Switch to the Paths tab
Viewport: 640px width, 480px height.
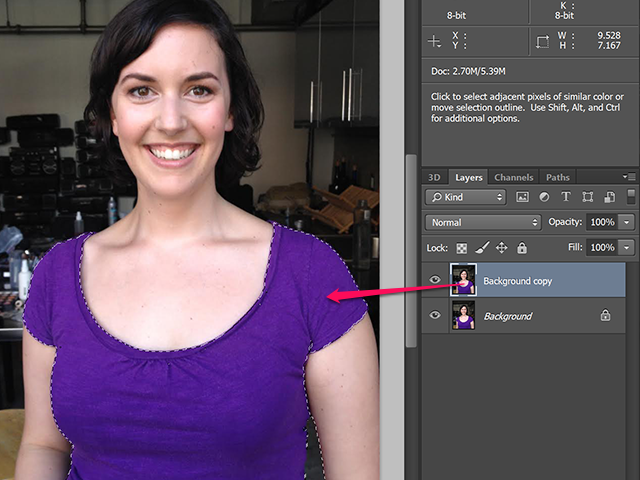click(558, 177)
